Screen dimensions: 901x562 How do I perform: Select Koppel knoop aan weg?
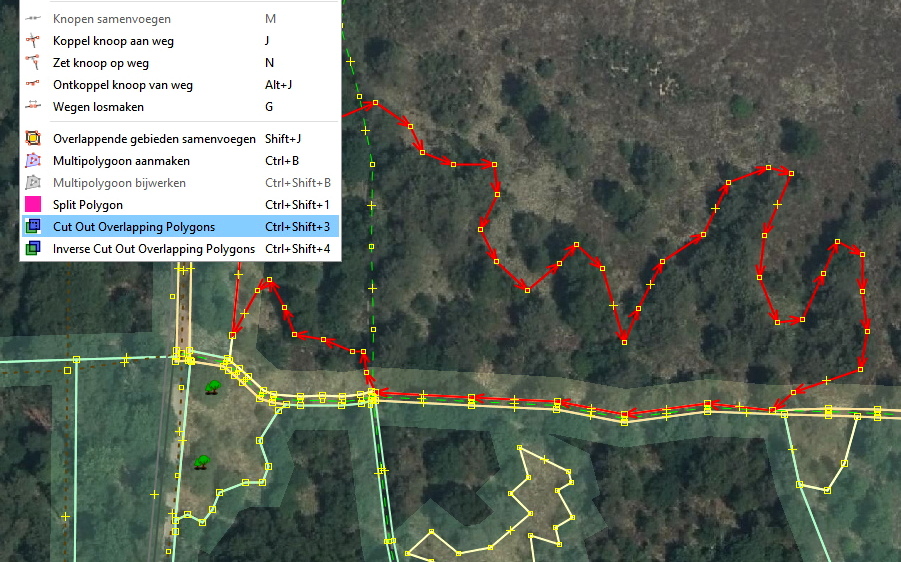180,41
